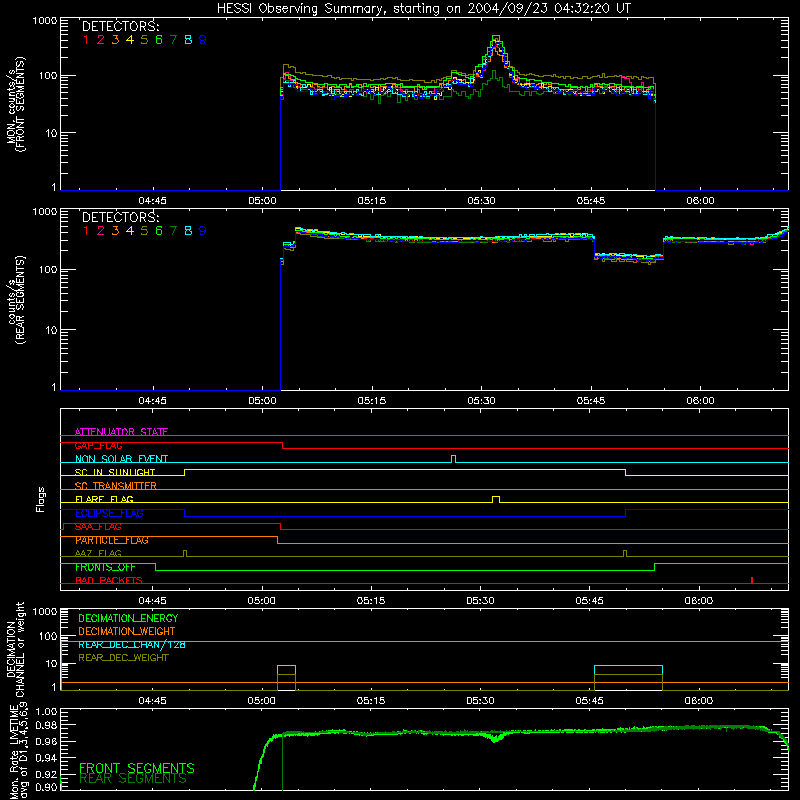800x800 pixels.
Task: Click the FLARE_FLAG label
Action: pos(104,499)
